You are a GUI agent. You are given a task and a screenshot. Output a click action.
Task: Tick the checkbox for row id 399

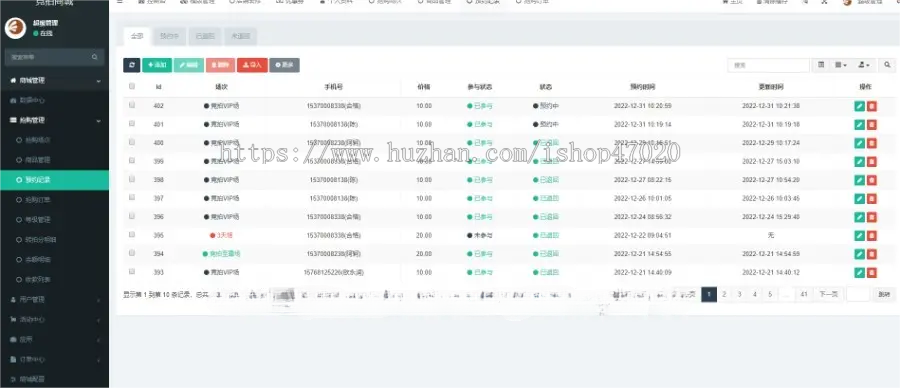(x=132, y=160)
